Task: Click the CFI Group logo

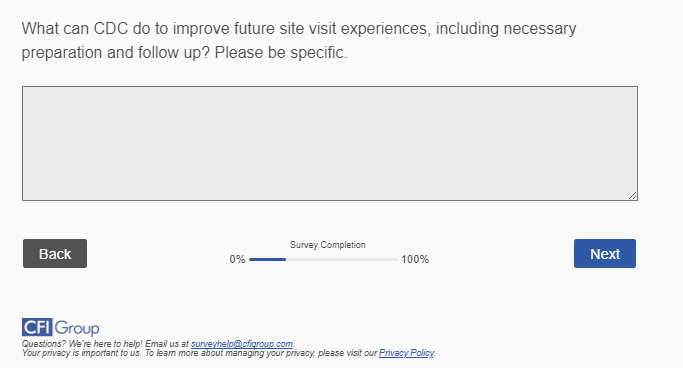Action: click(61, 327)
